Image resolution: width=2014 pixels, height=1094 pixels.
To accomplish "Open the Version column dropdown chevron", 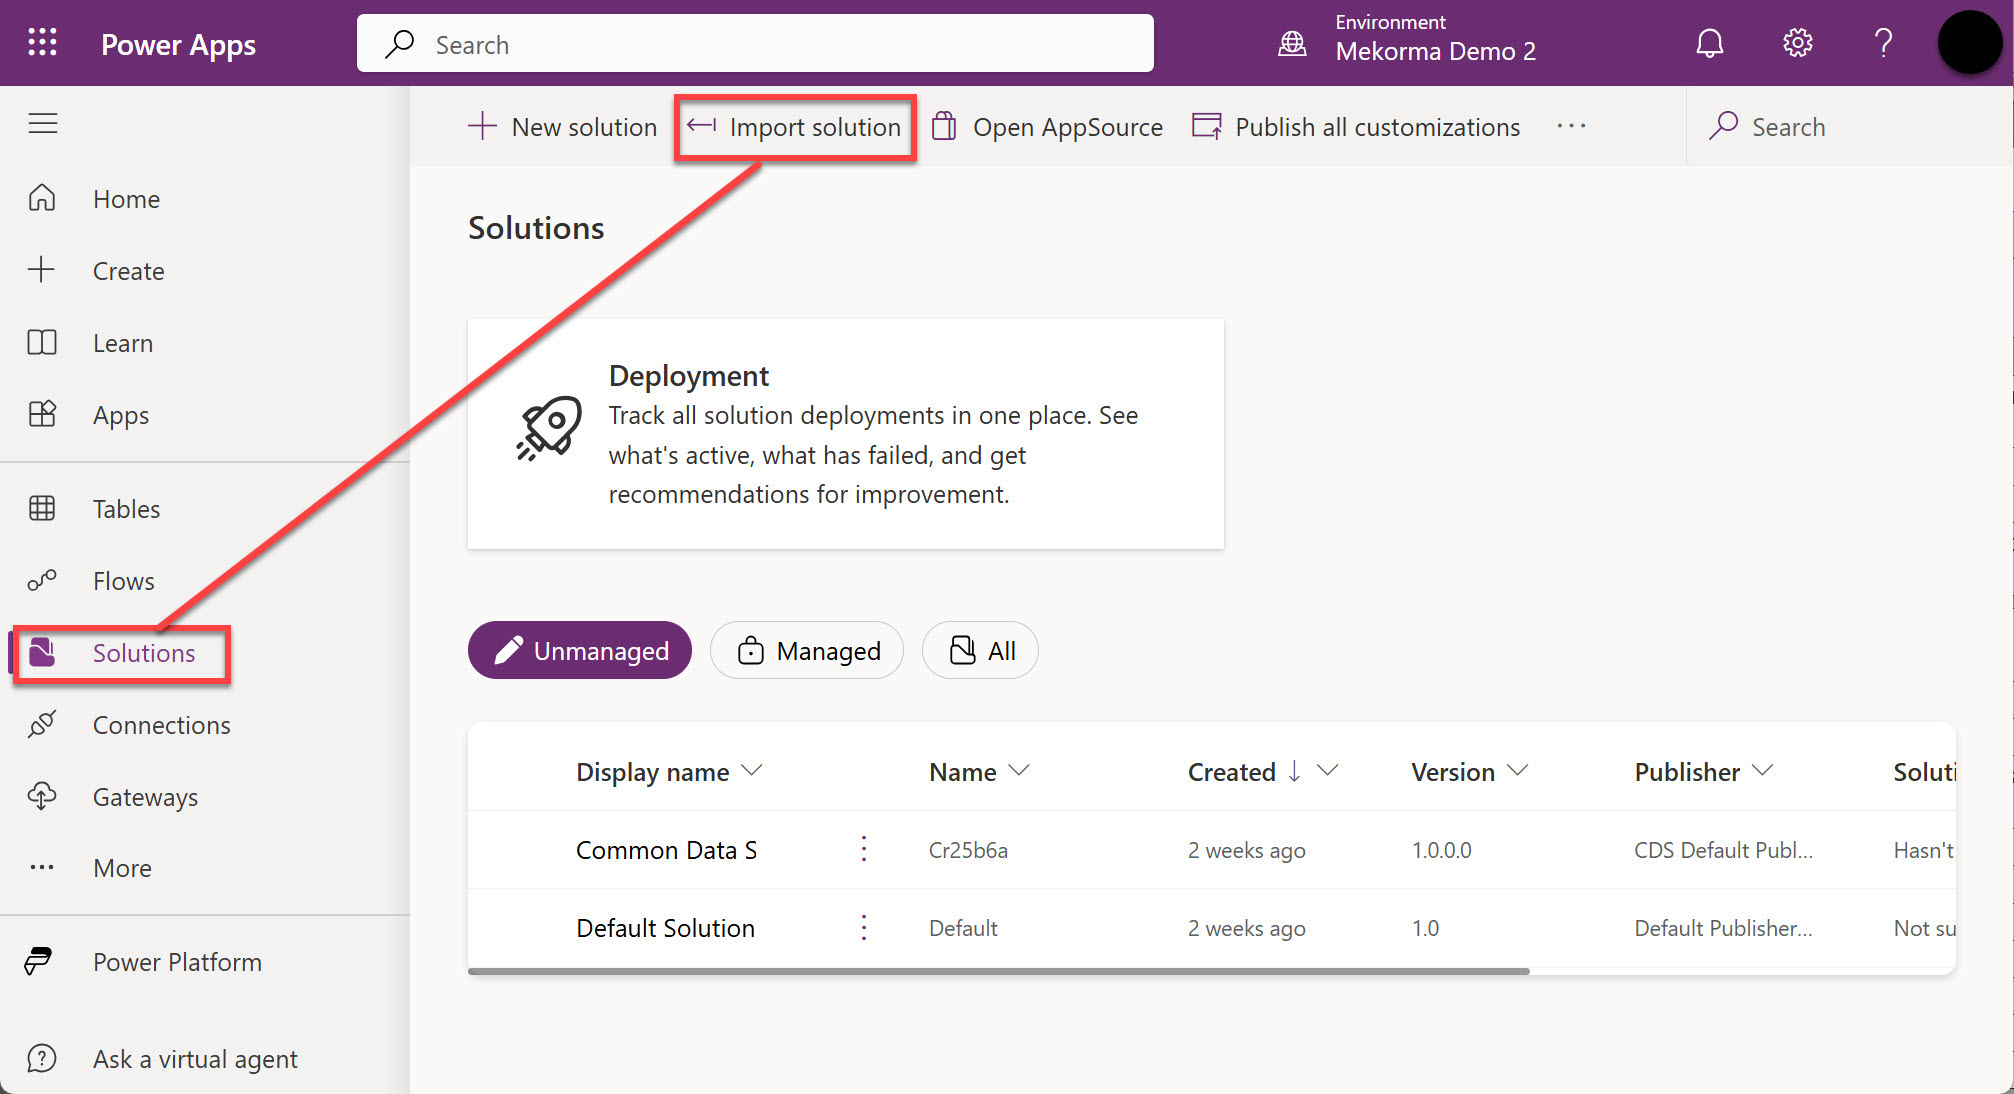I will coord(1517,771).
